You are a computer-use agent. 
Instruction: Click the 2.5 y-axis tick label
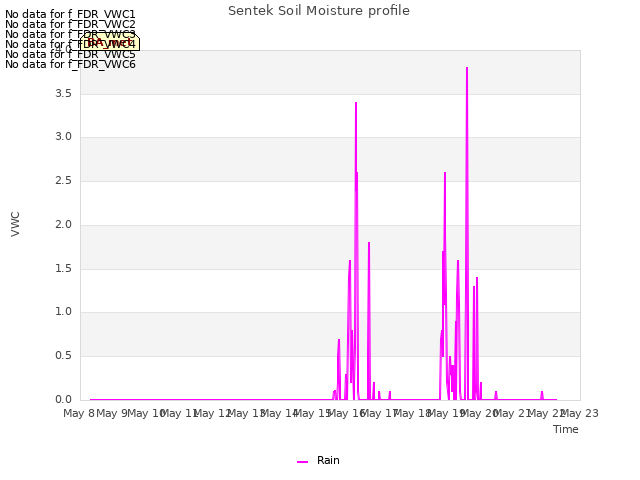click(63, 180)
